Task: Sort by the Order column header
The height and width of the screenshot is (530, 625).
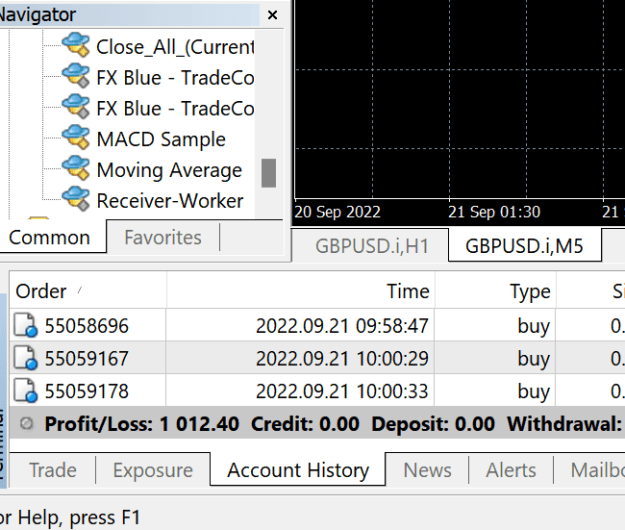Action: 88,291
